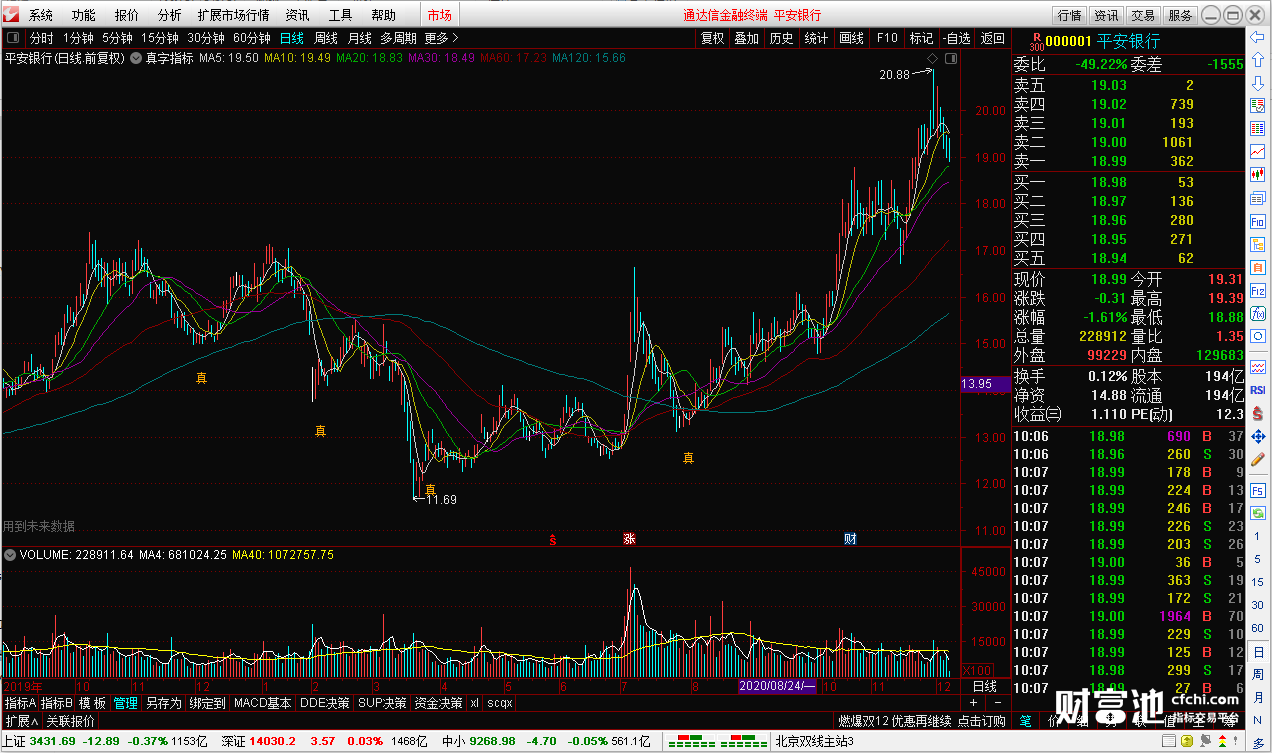Select the DDE决策 indicator
Viewport: 1272px width, 753px height.
[325, 703]
